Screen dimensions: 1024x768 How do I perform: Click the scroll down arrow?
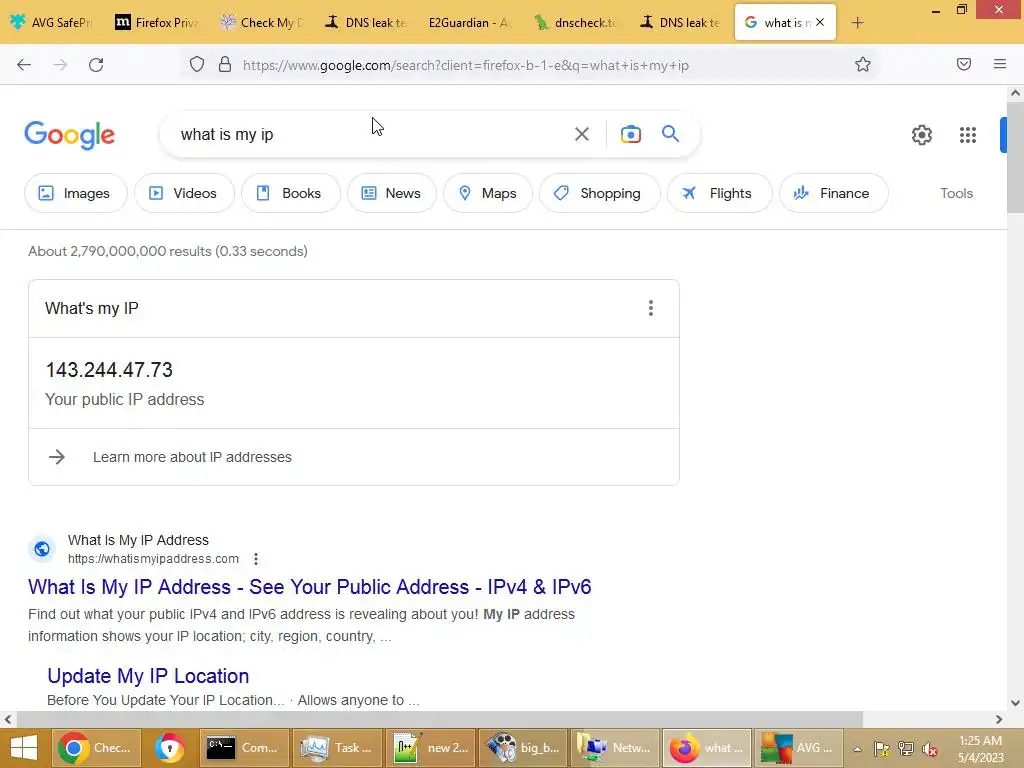point(1015,703)
